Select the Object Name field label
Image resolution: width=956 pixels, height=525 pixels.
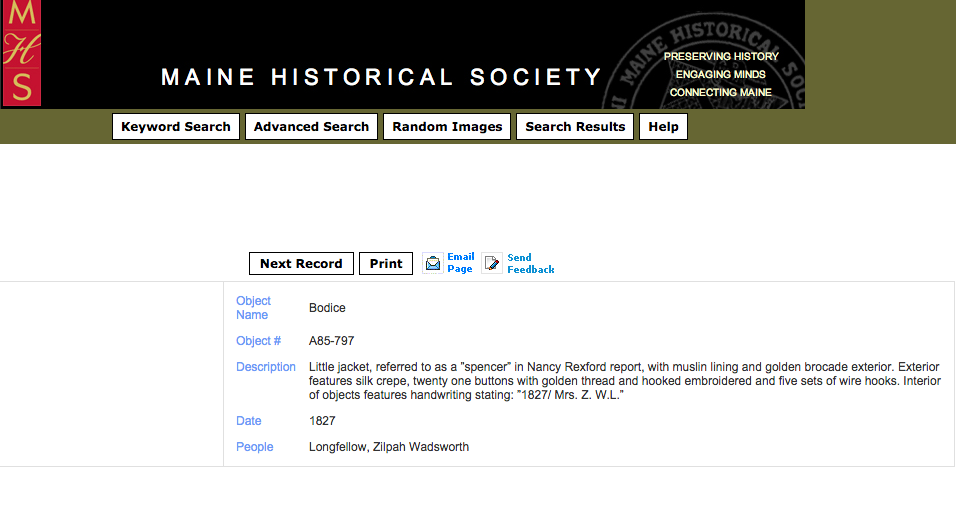tap(253, 308)
